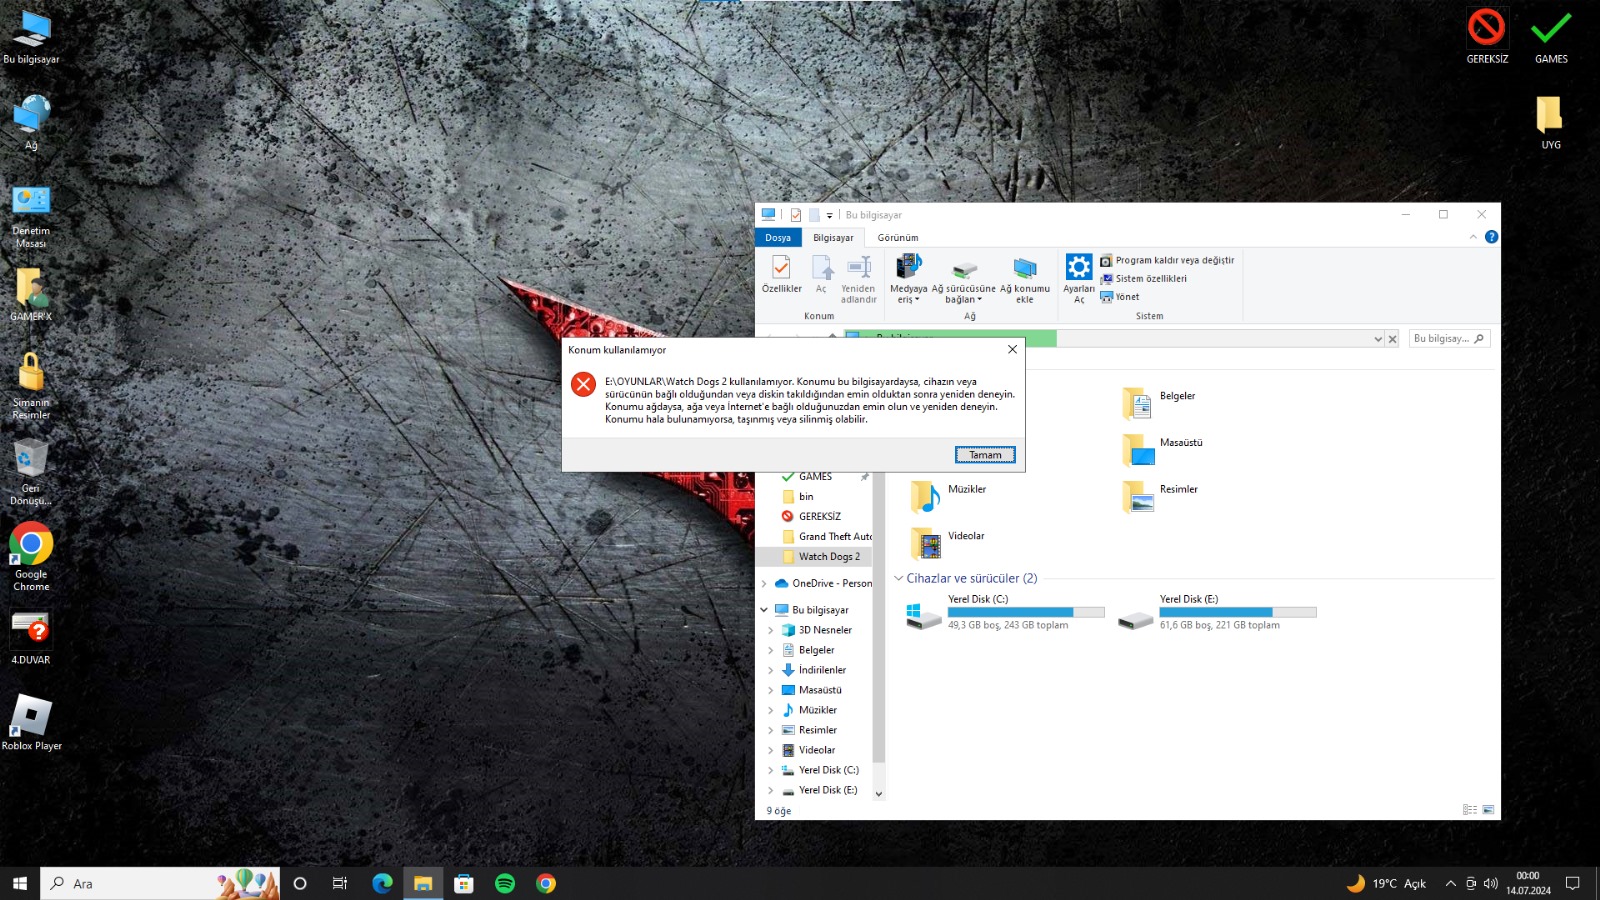Select the Yerel Disk (C:) drive icon
This screenshot has height=900, width=1600.
[x=923, y=614]
